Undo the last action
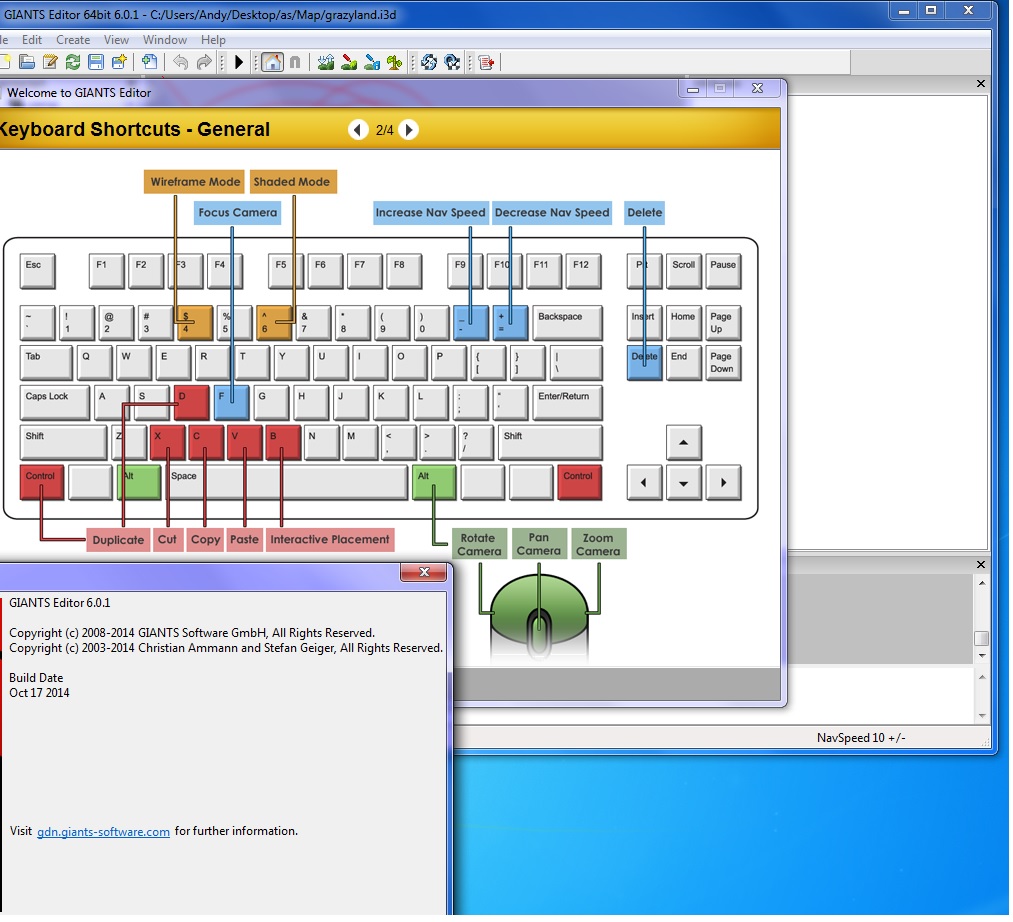 tap(181, 62)
